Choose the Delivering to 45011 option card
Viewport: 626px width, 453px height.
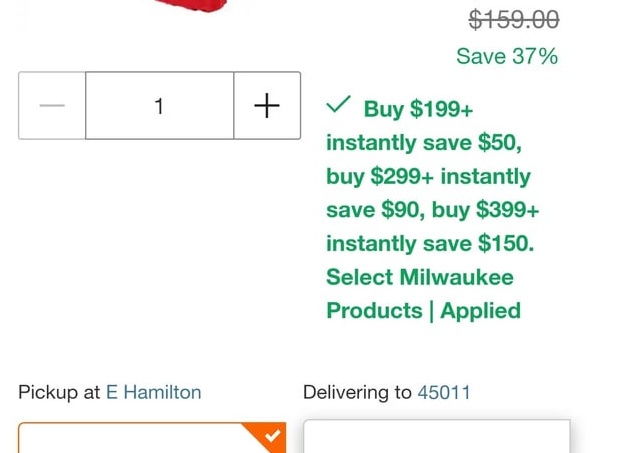click(x=437, y=436)
